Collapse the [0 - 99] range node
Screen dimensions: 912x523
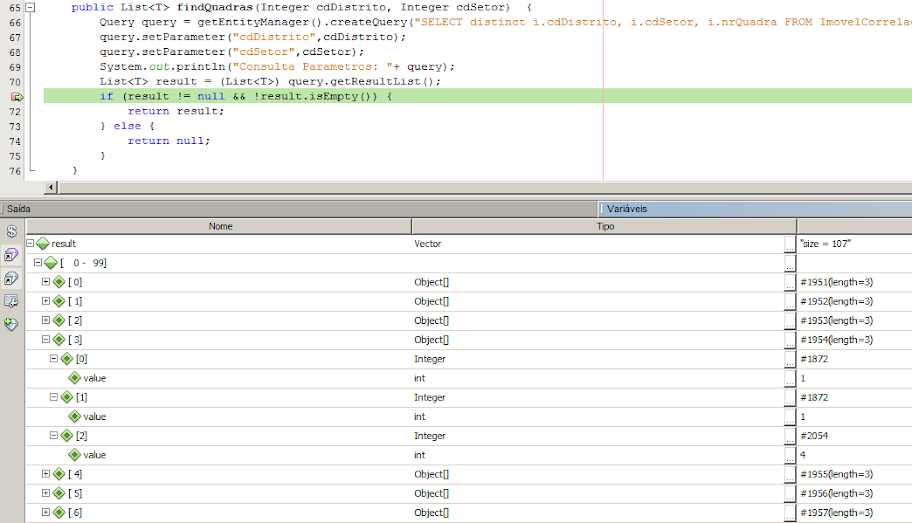click(x=38, y=263)
